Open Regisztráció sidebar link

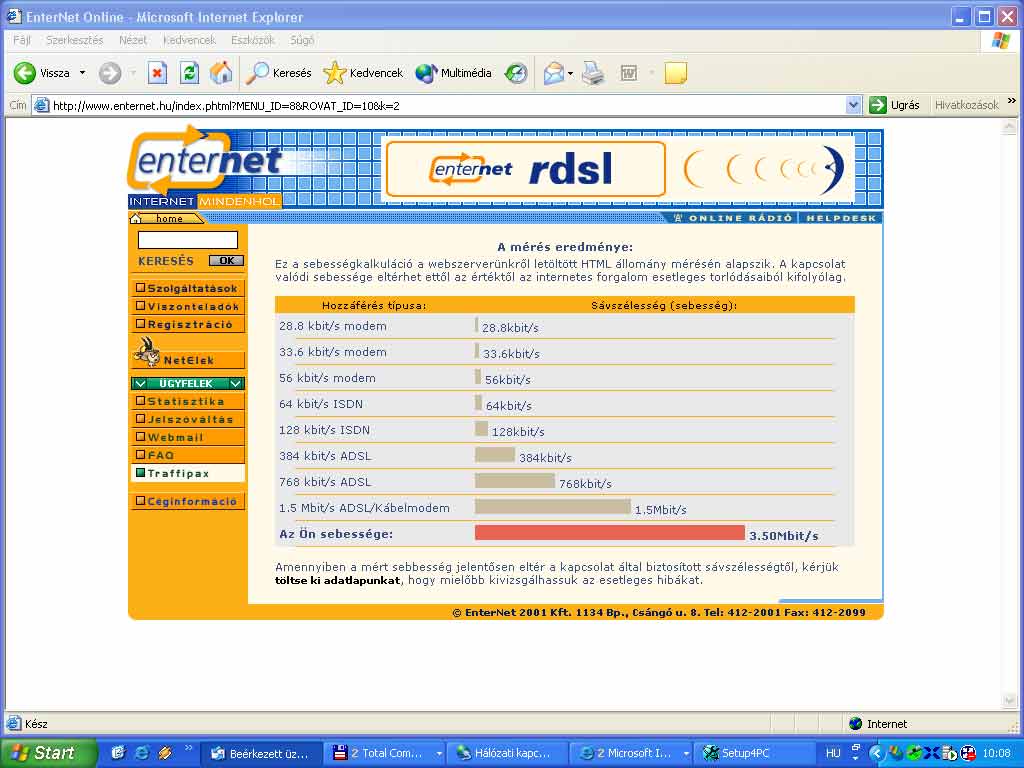[x=187, y=324]
